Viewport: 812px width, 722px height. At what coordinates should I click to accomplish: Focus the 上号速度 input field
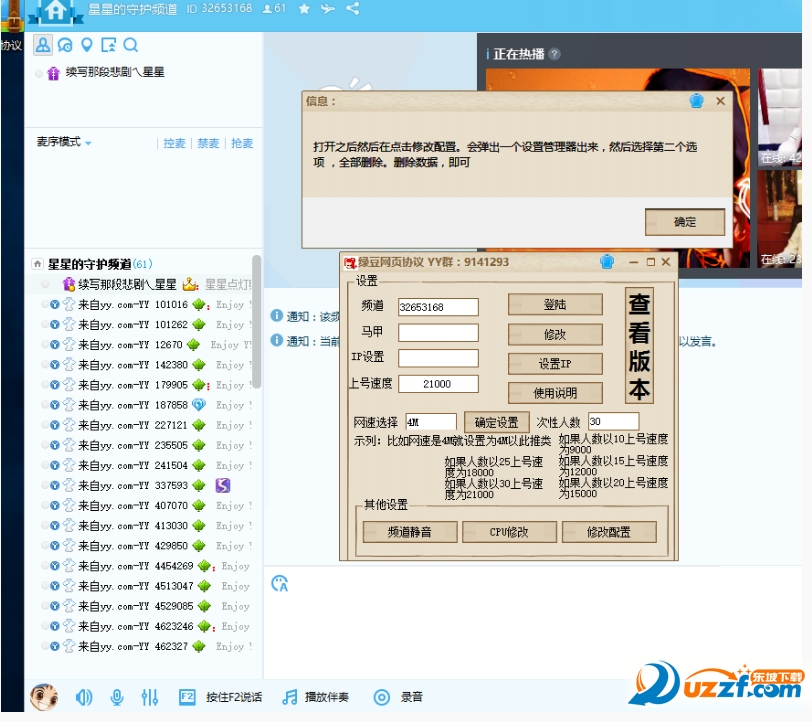438,384
